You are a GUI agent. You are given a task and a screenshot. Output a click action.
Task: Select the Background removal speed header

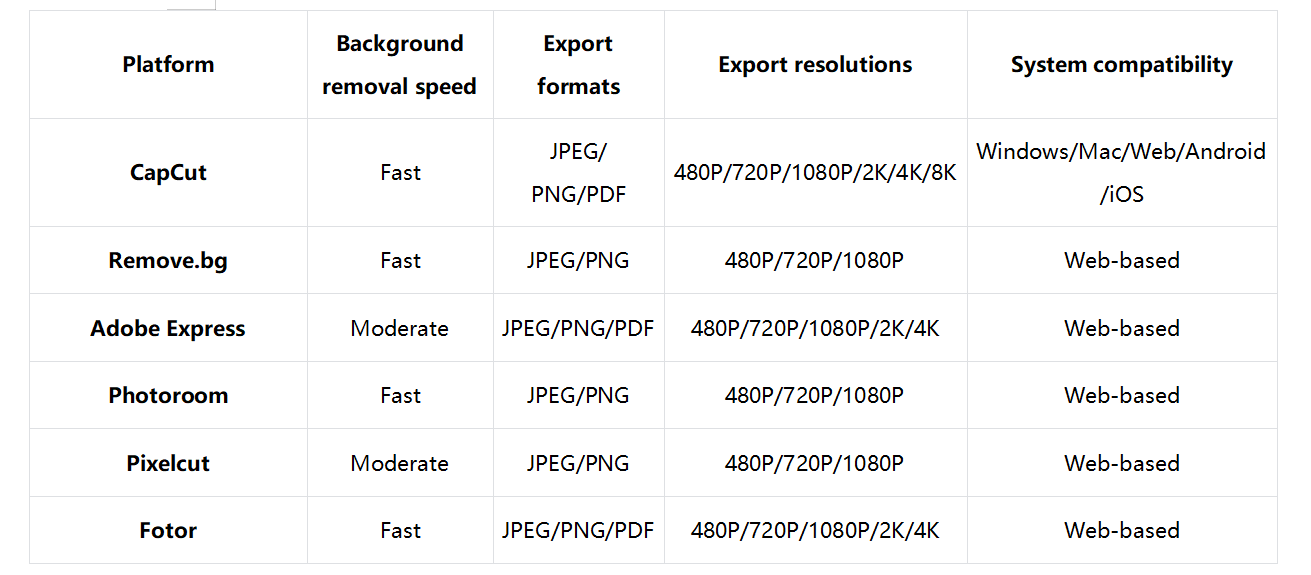[399, 65]
